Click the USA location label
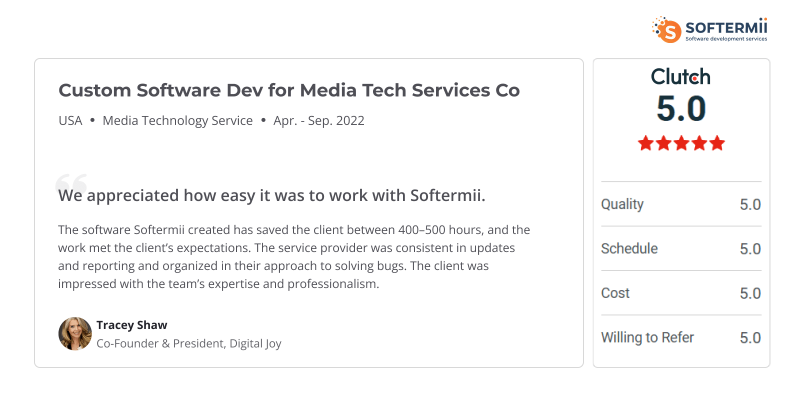 tap(70, 121)
